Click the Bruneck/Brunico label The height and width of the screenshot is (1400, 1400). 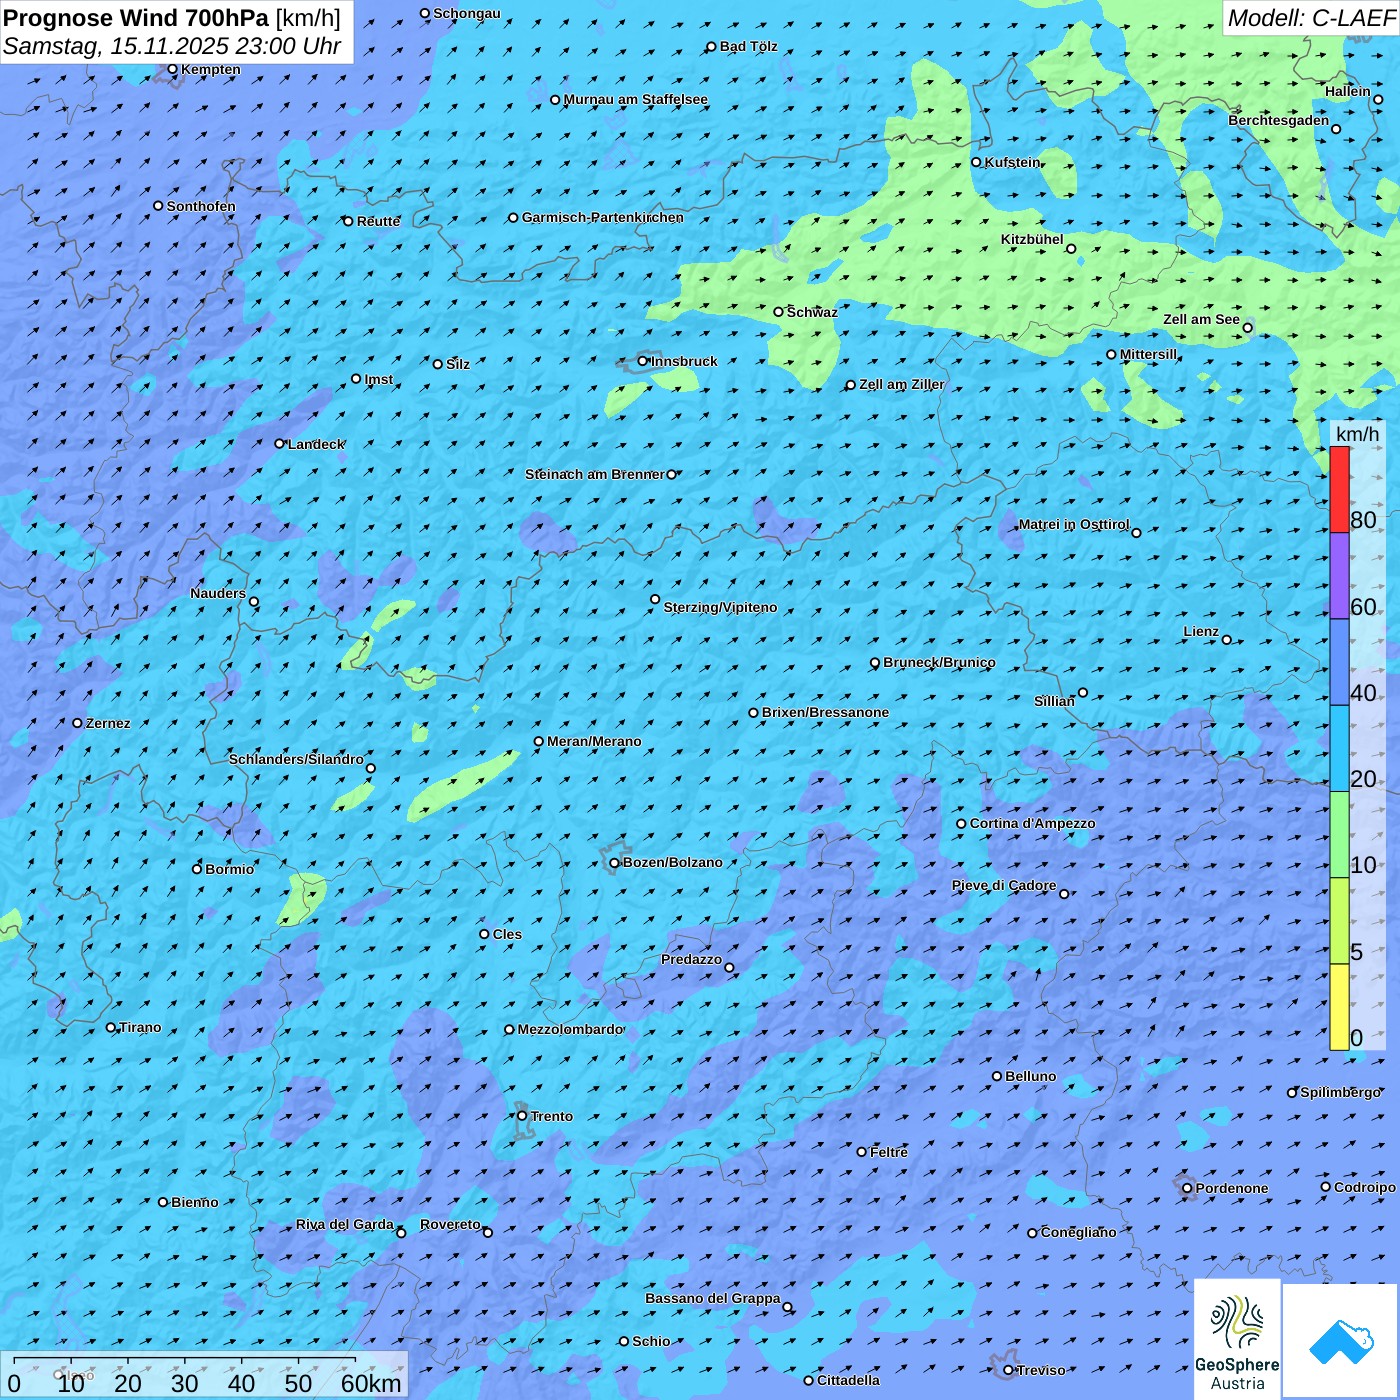point(939,662)
